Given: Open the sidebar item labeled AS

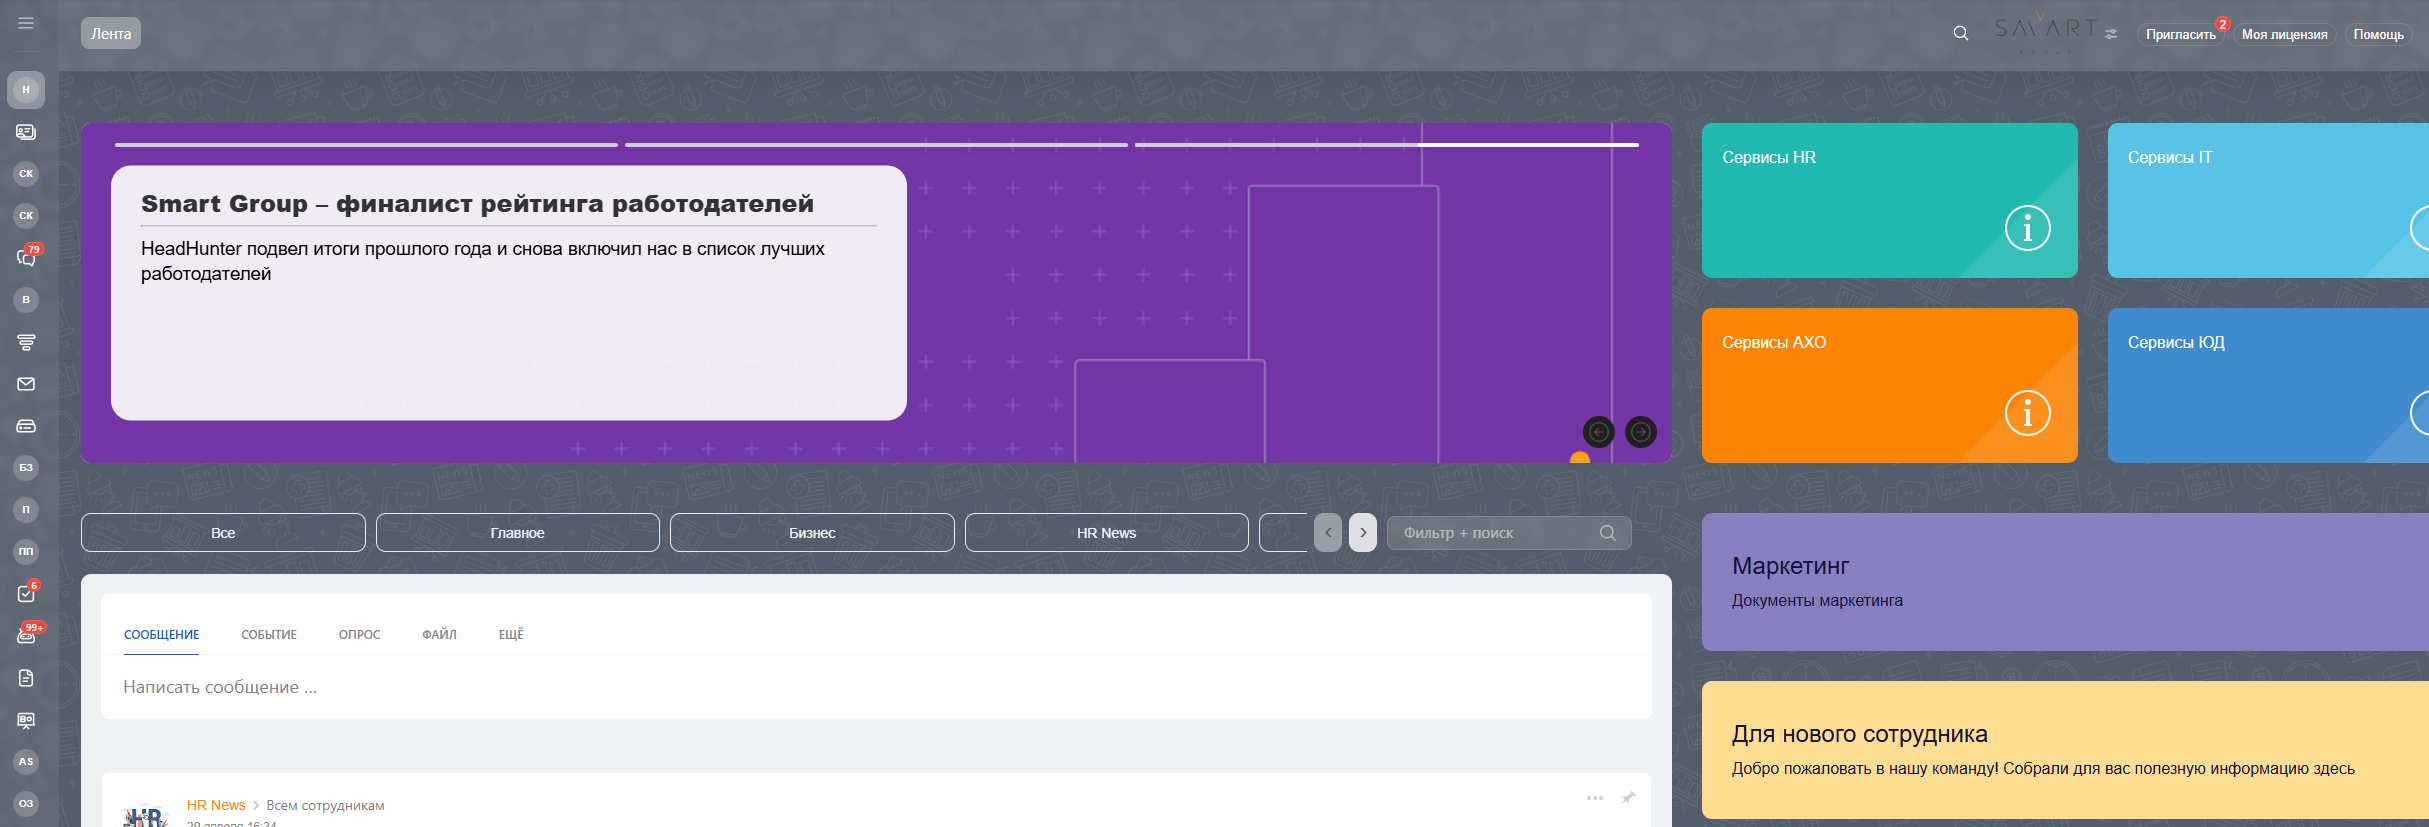Looking at the screenshot, I should 26,762.
